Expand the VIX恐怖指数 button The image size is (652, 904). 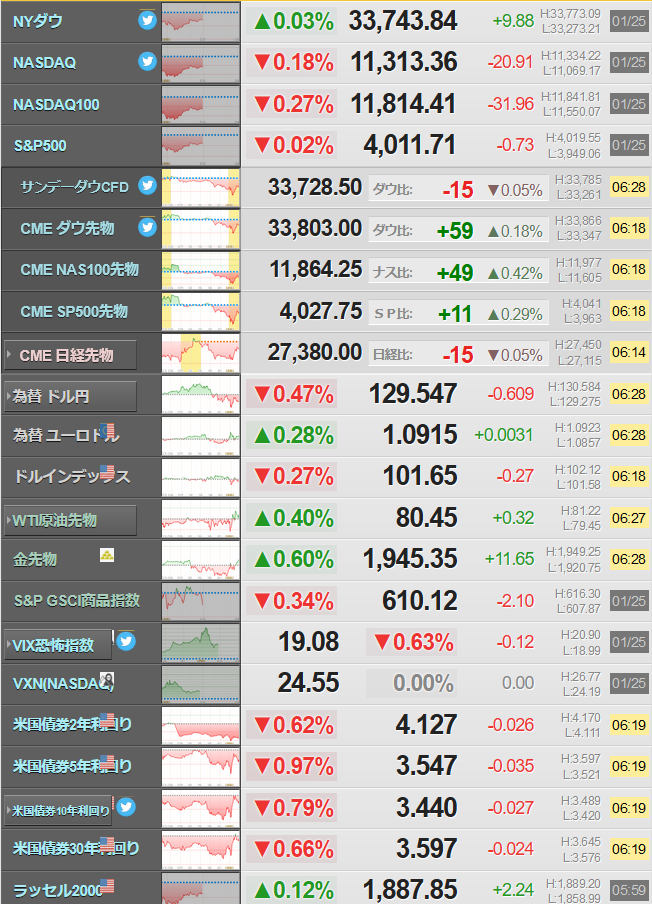point(58,645)
